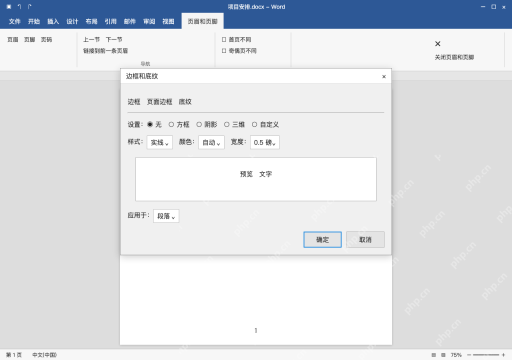Open the 应用于 dropdown showing 段落

point(166,216)
